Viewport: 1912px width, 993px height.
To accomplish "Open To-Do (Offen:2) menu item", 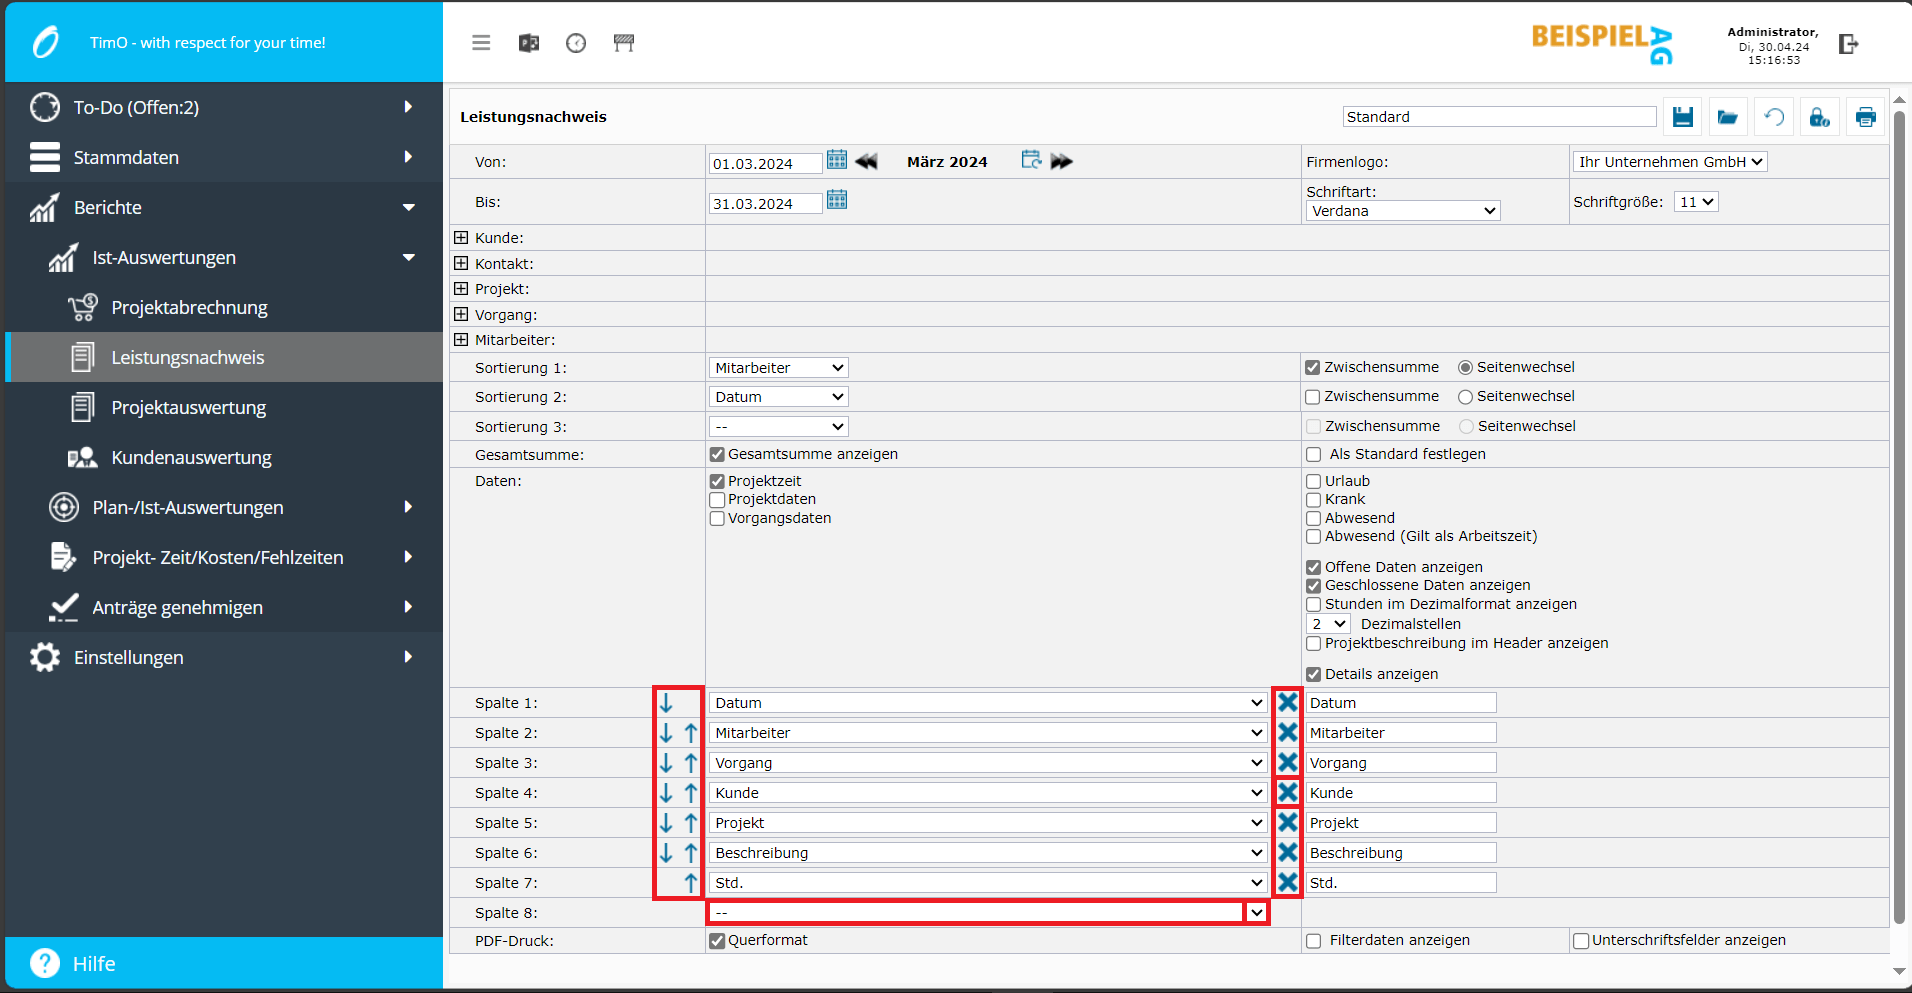I will pos(136,108).
